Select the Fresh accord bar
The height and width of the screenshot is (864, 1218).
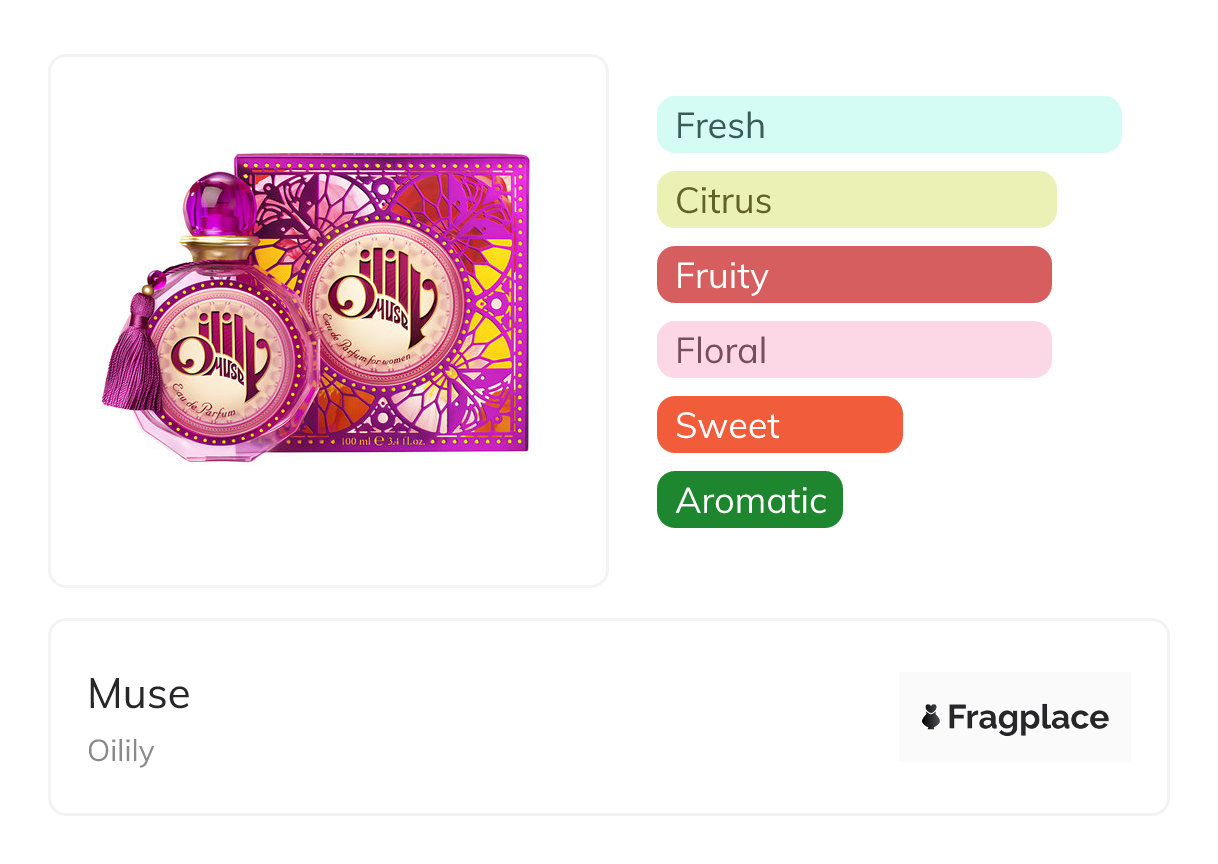tap(888, 125)
